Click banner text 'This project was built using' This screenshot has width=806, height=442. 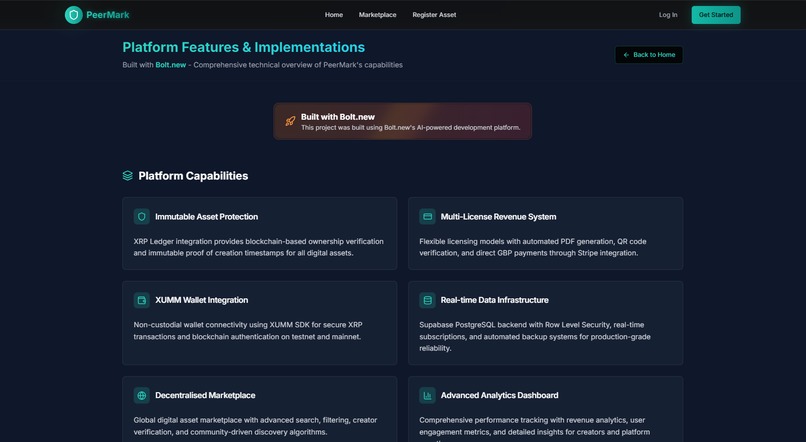point(410,127)
